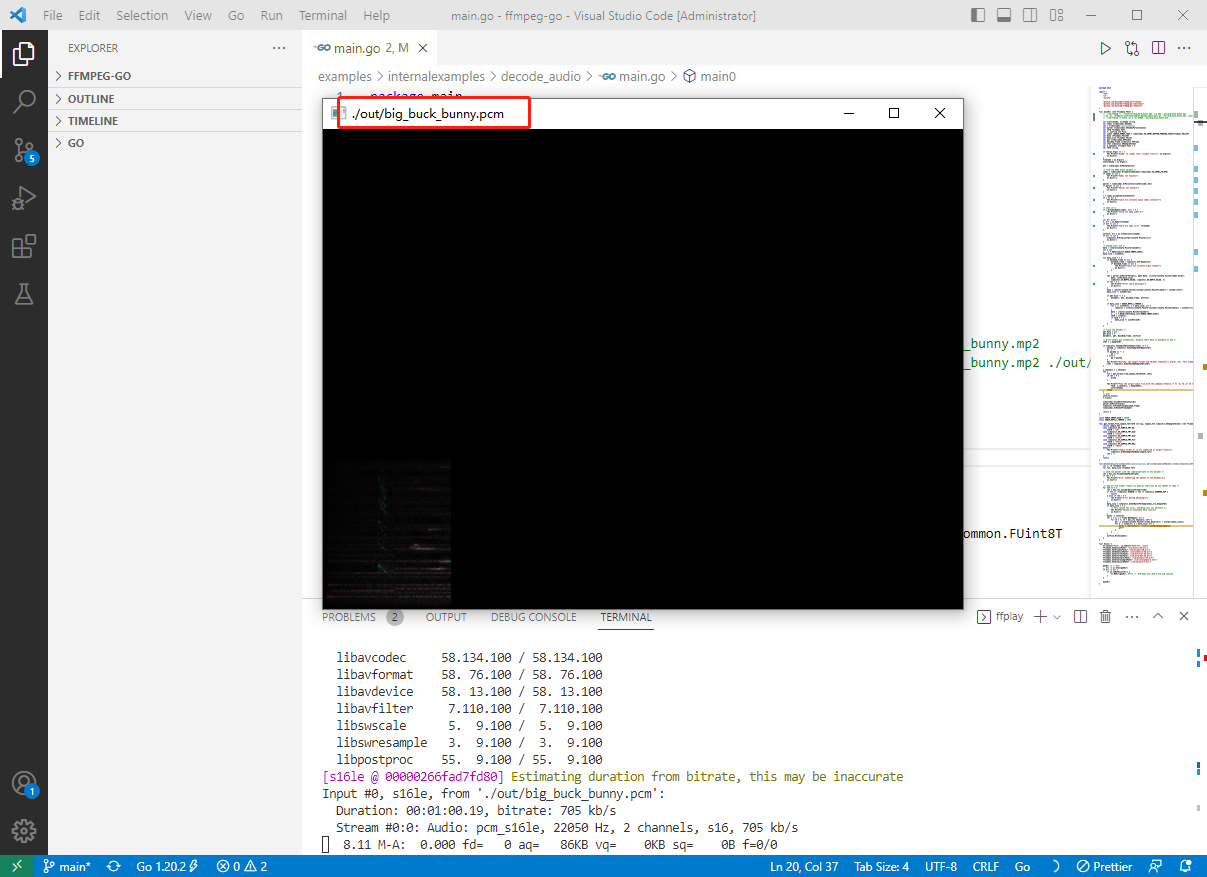1207x877 pixels.
Task: Change UTF-8 file encoding
Action: tap(941, 866)
